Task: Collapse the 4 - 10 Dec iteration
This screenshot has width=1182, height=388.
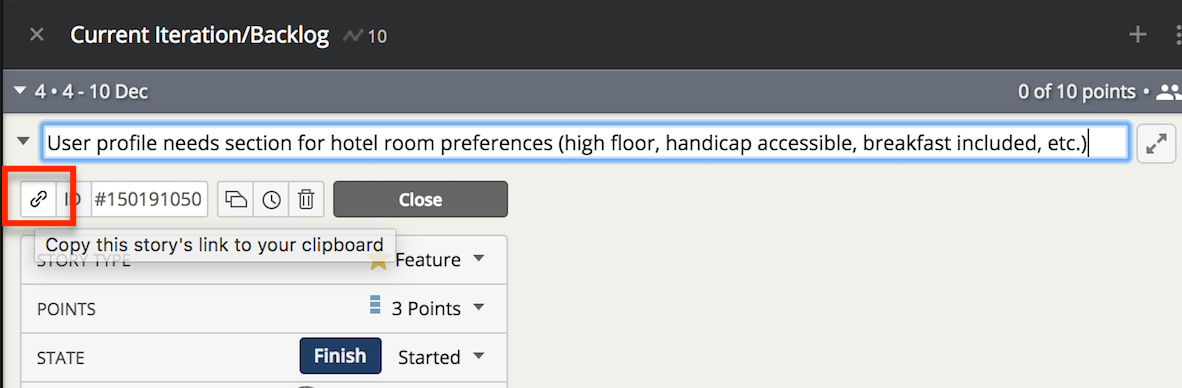Action: click(20, 92)
